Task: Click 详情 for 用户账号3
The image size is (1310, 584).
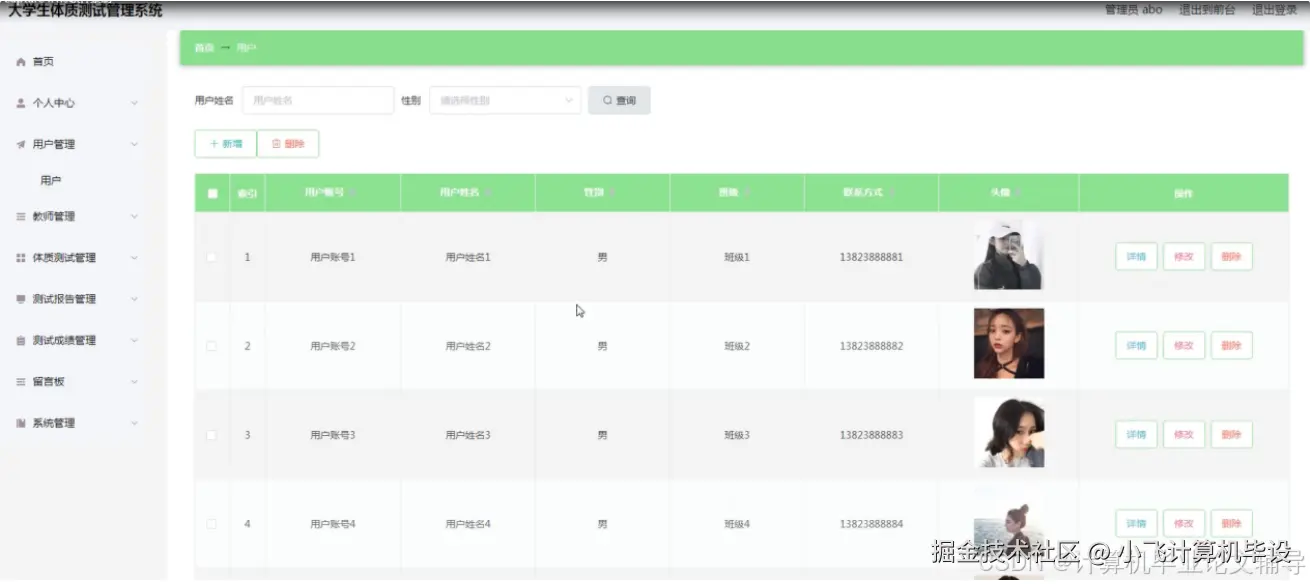Action: 1136,435
